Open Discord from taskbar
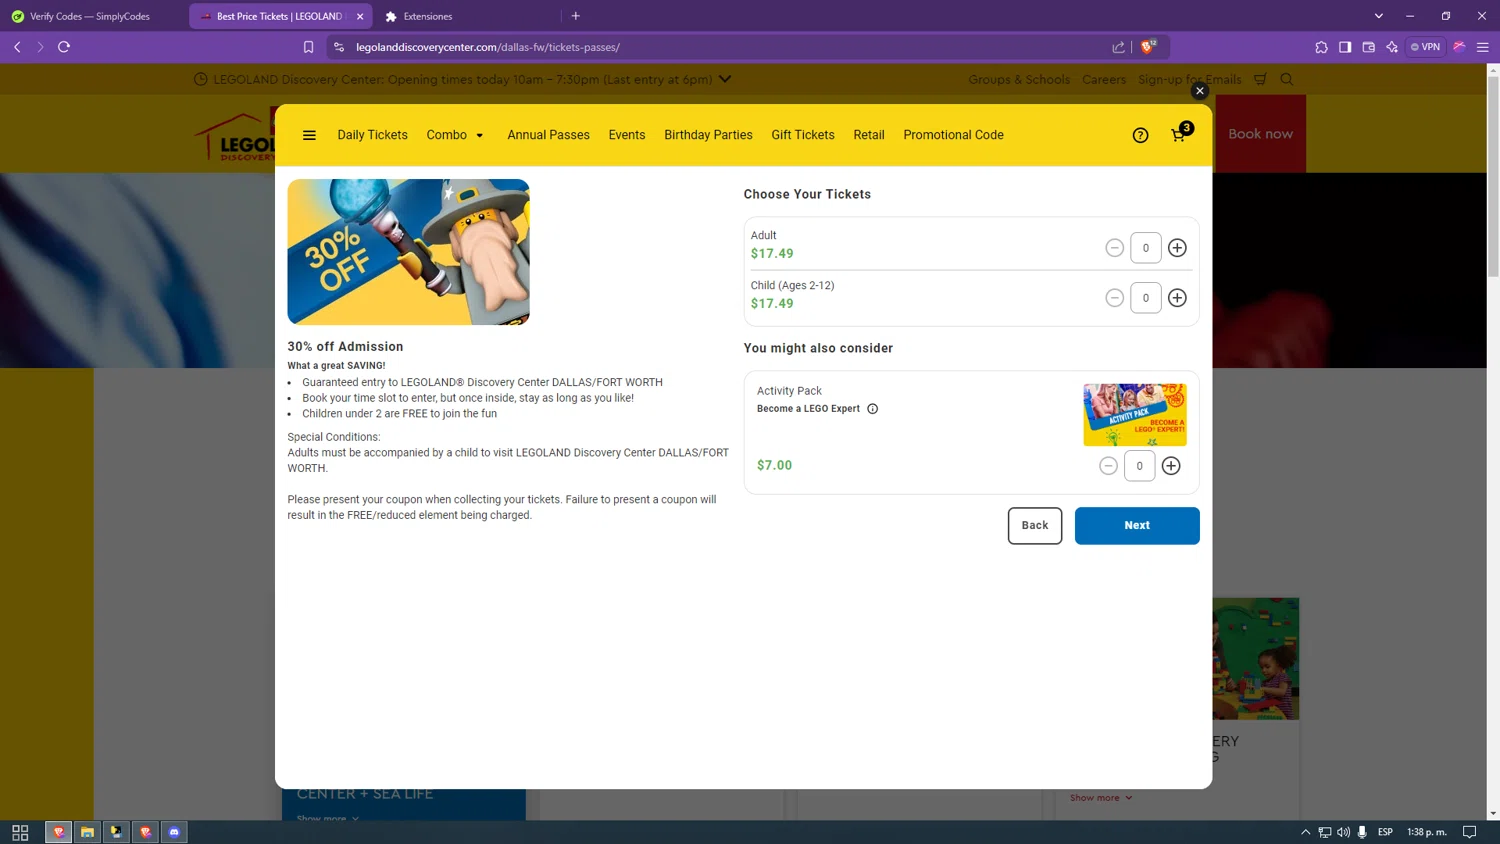 coord(174,832)
